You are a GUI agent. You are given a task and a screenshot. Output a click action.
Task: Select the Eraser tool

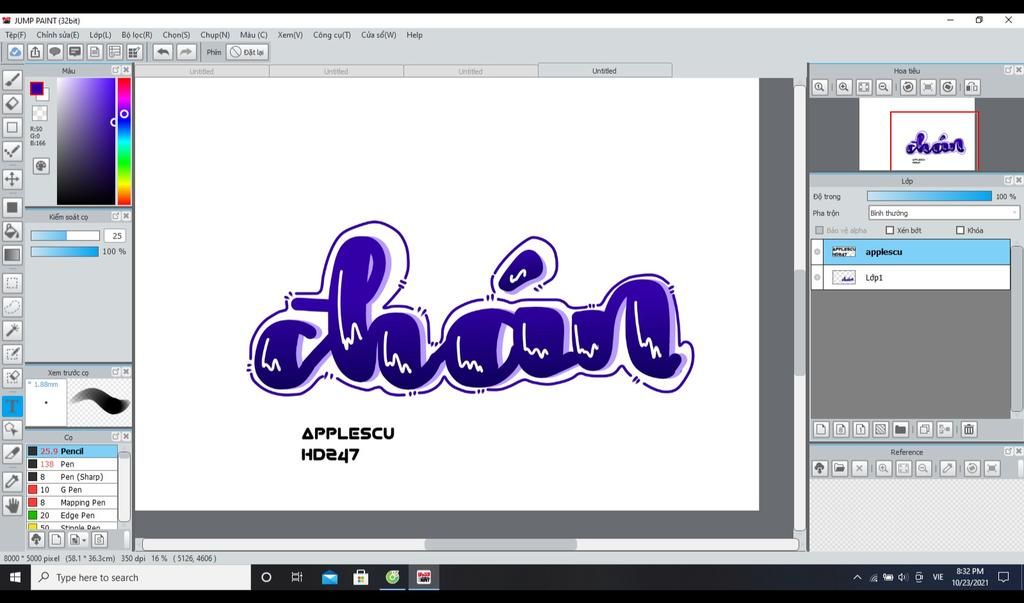[x=12, y=103]
